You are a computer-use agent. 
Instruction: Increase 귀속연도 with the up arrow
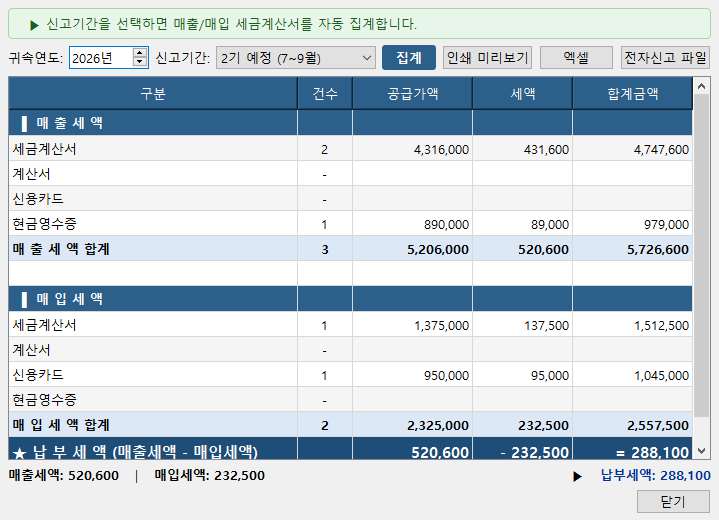pos(140,53)
